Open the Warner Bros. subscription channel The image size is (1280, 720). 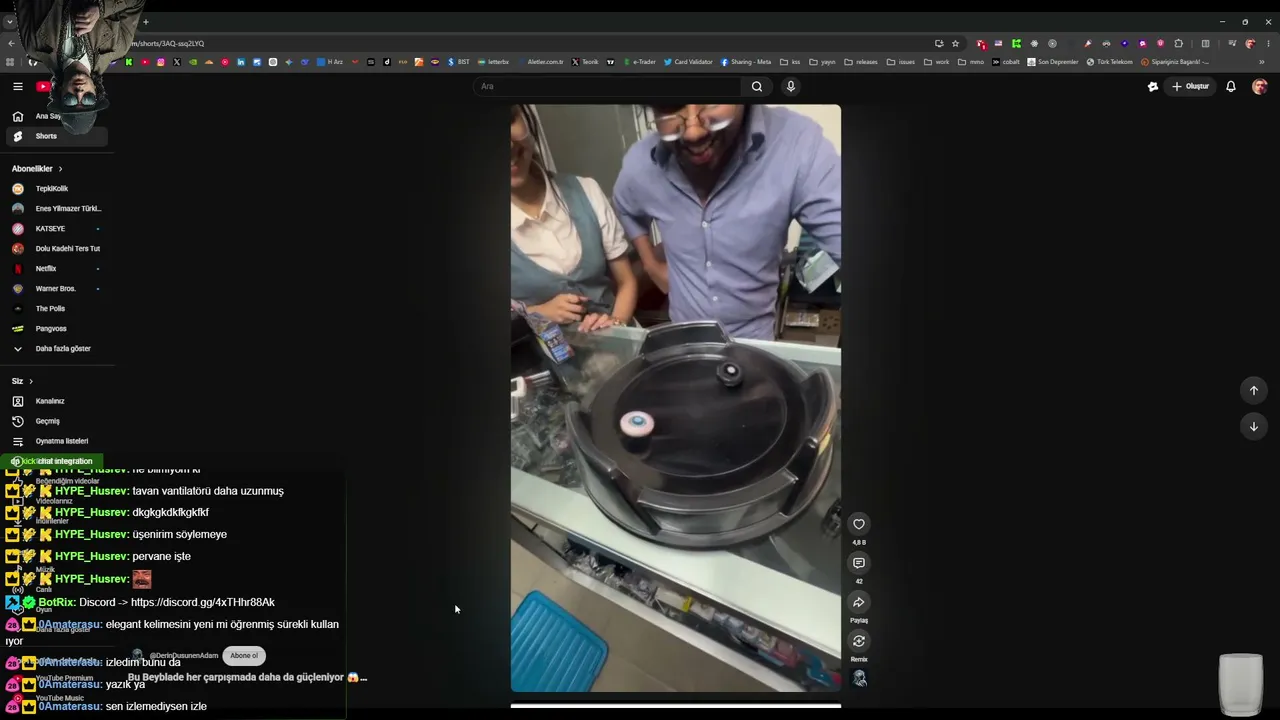[x=57, y=289]
